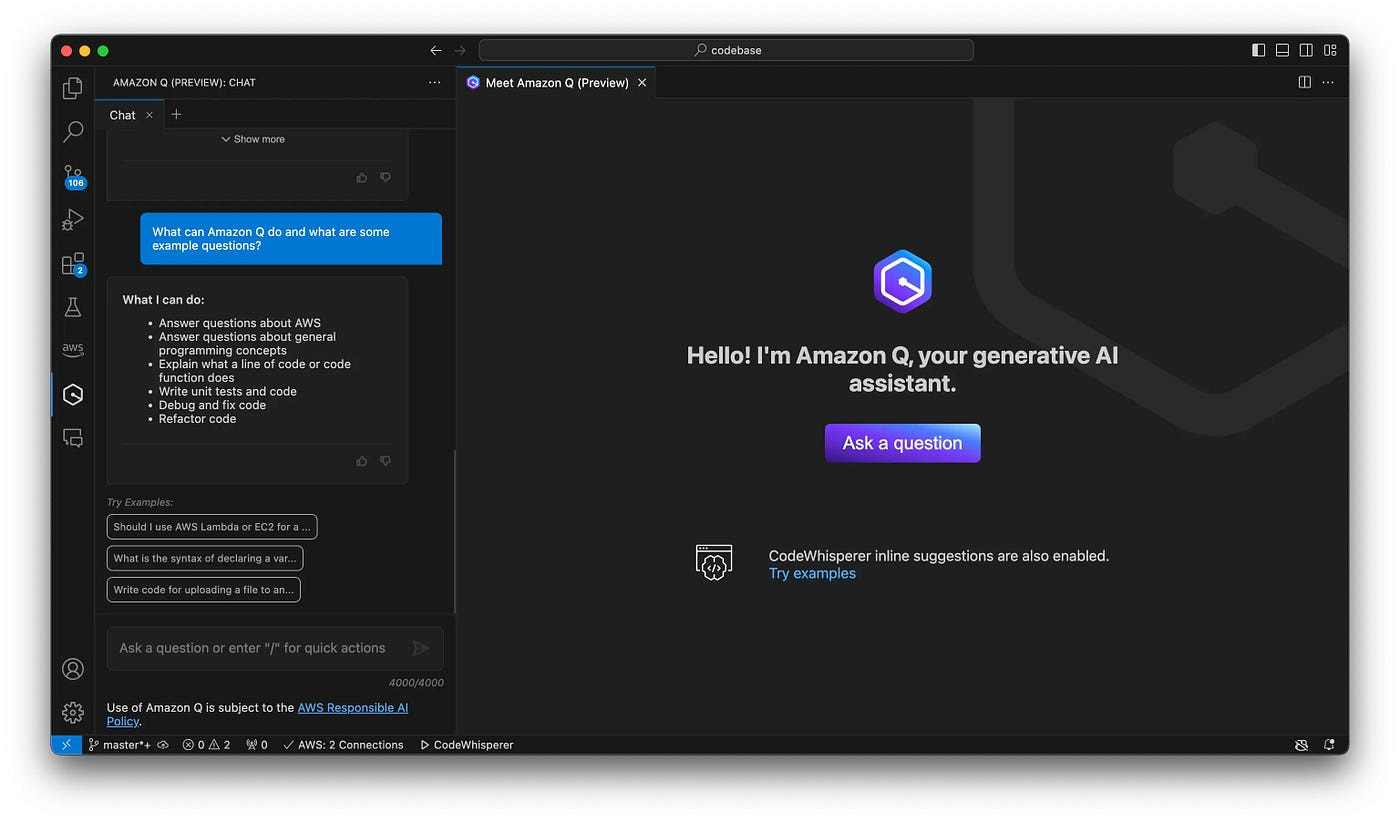Screen dimensions: 1400x822
Task: Toggle primary side bar layout icon
Action: (x=1258, y=50)
